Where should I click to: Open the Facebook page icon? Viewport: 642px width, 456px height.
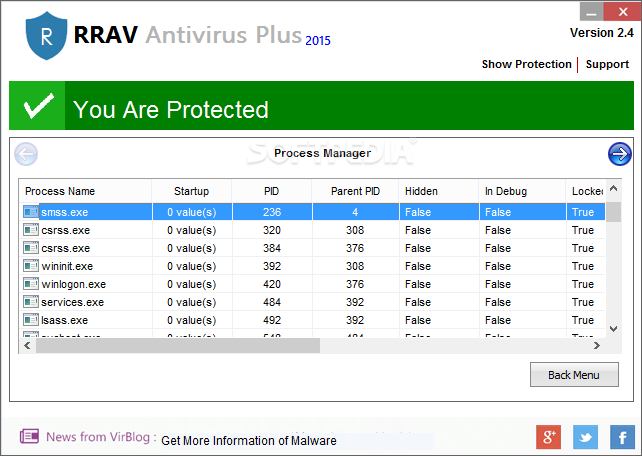click(x=622, y=437)
